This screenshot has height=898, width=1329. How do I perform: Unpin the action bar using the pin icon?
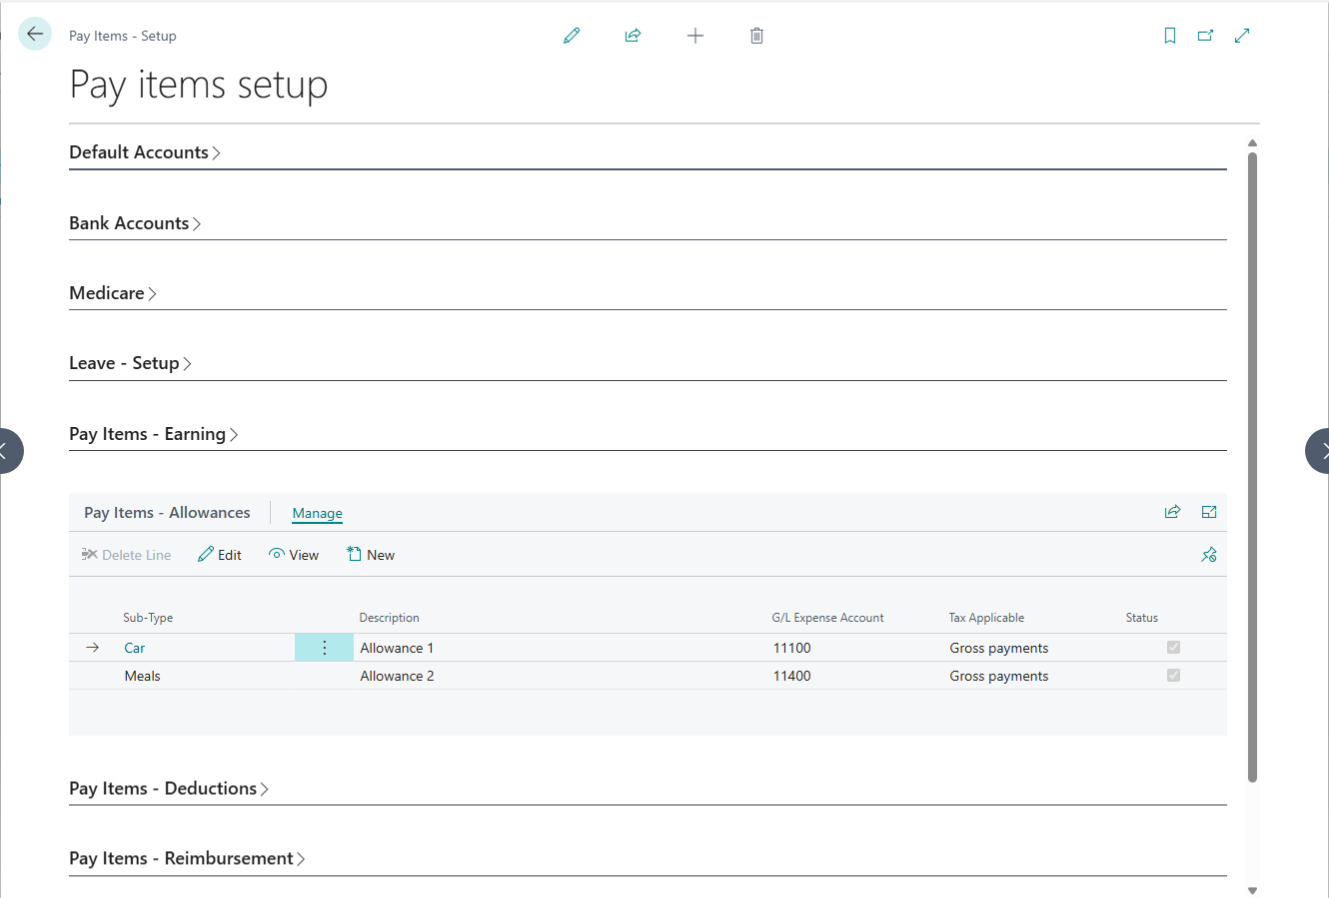tap(1208, 554)
